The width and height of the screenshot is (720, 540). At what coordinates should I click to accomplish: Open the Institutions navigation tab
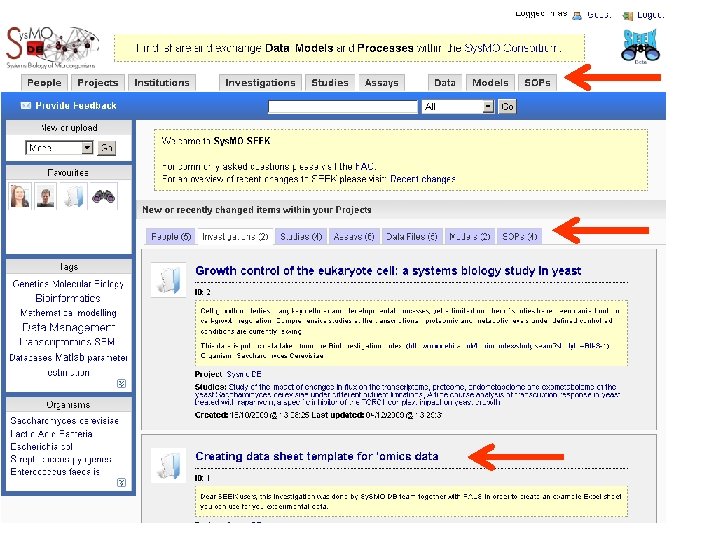pos(162,83)
